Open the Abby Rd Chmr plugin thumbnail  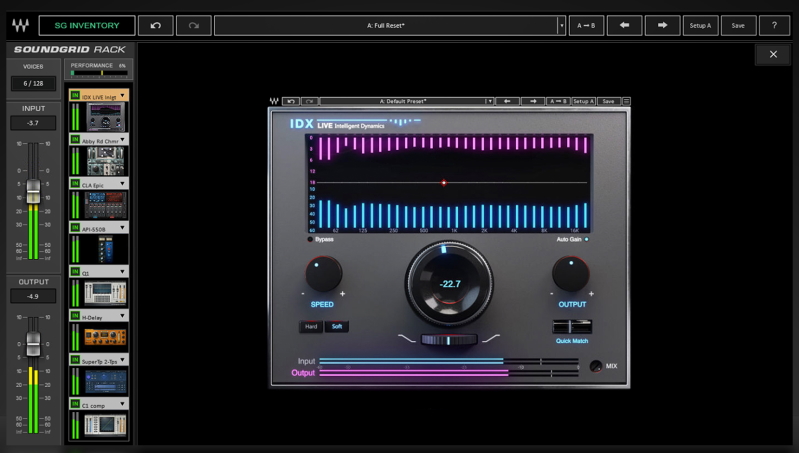pos(105,161)
